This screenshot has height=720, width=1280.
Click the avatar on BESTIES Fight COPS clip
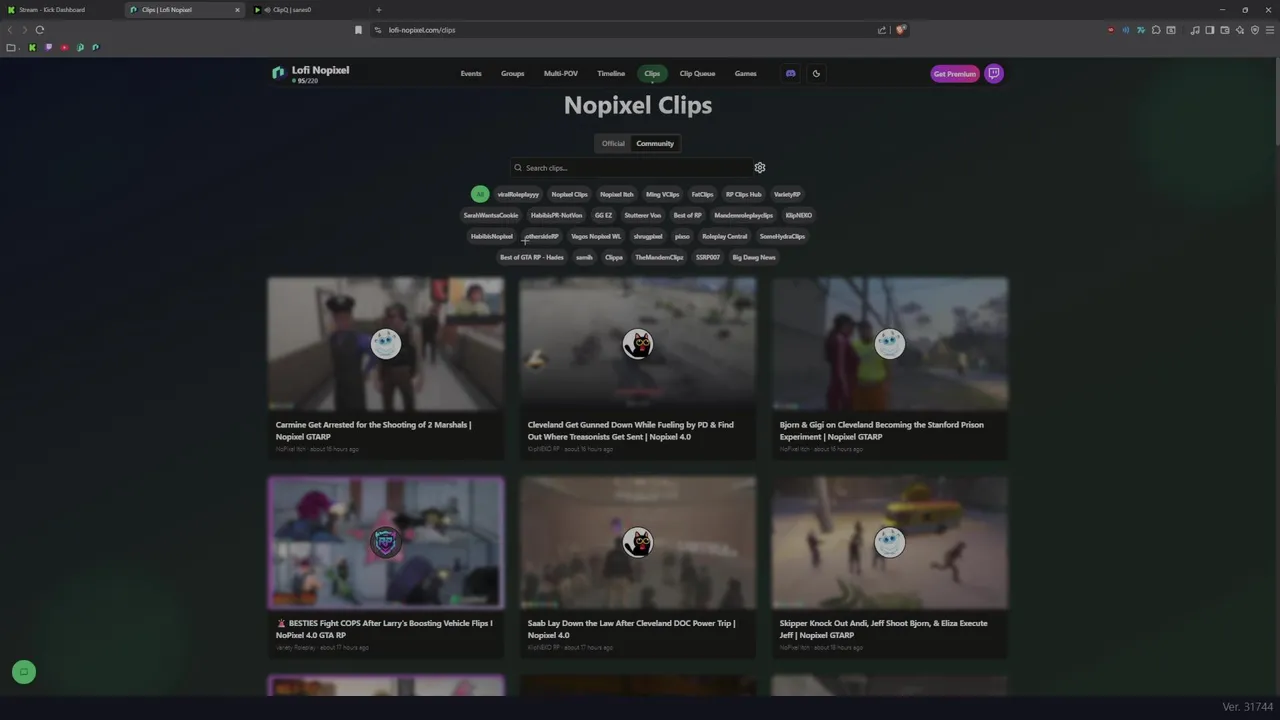[x=386, y=542]
